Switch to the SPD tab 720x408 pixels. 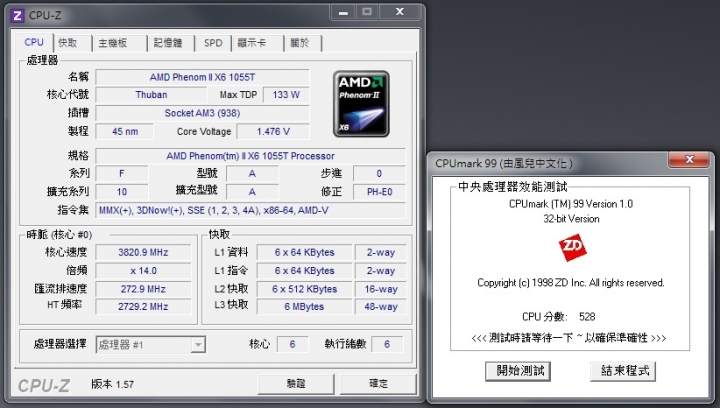click(x=213, y=43)
